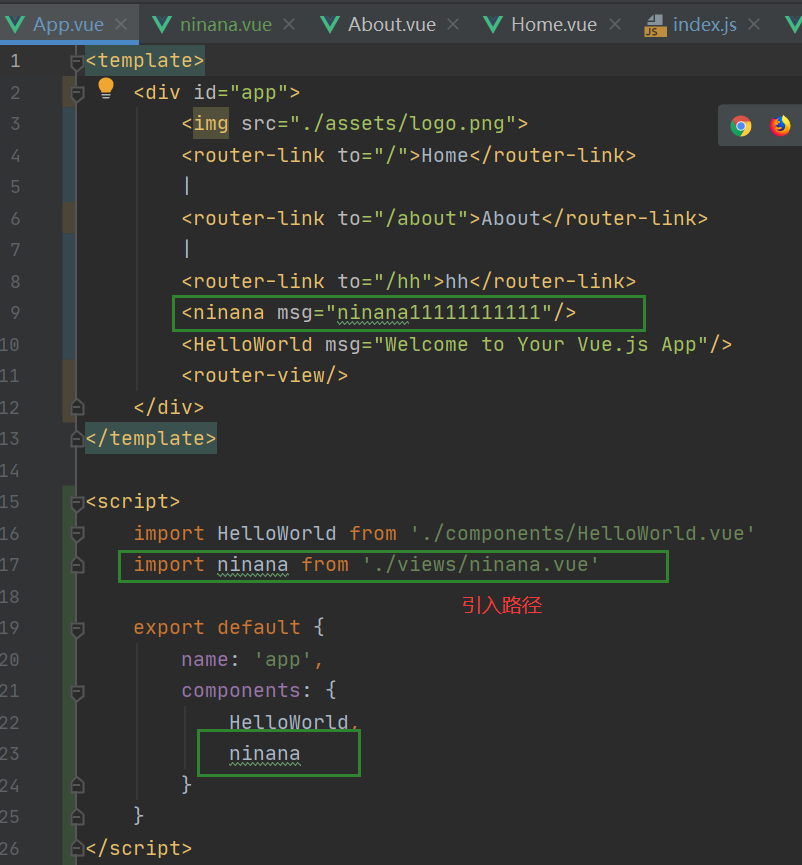Fold marker at closing brace line 24
This screenshot has height=865, width=802.
tap(77, 784)
